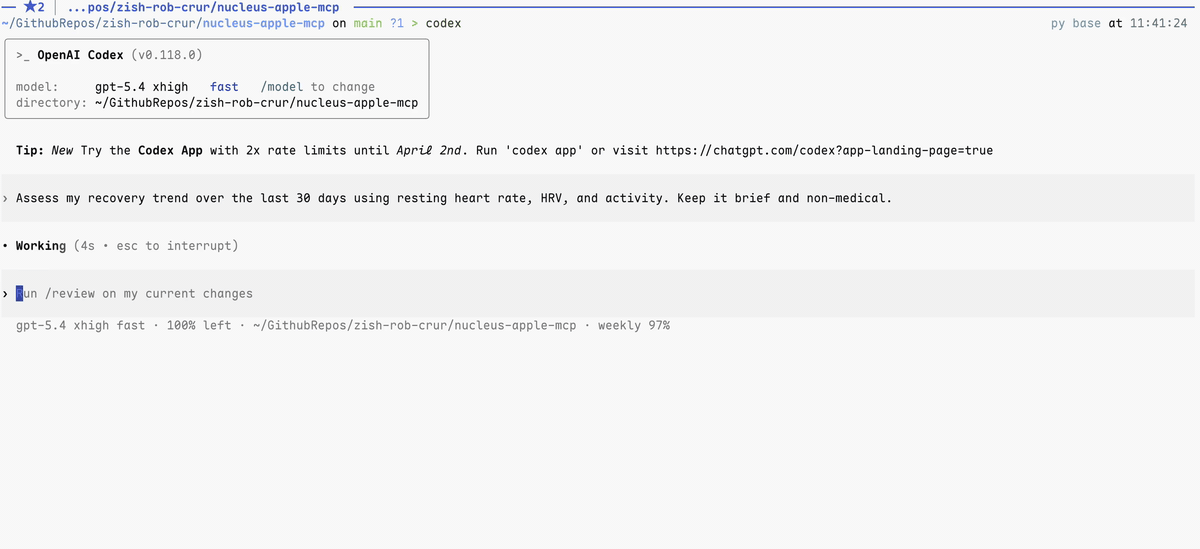Click the 'codex app' command in tip
1200x549 pixels.
point(546,150)
